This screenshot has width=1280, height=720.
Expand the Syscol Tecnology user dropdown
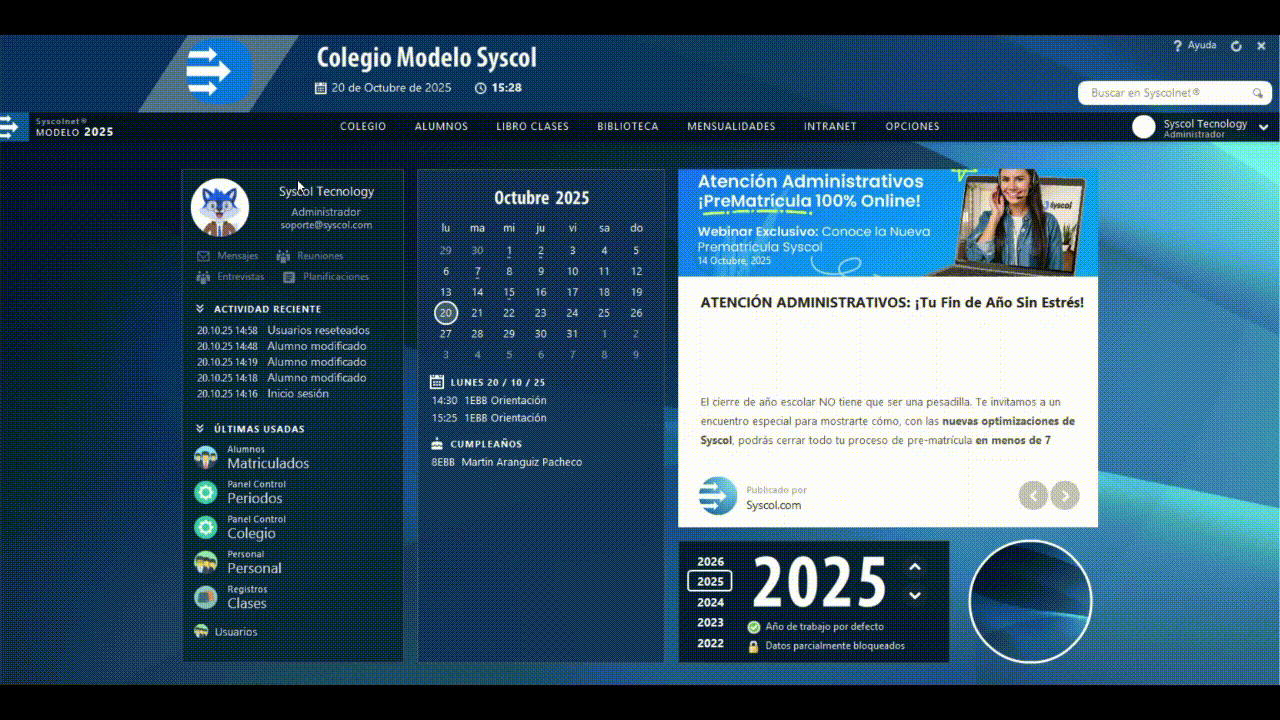pos(1264,127)
